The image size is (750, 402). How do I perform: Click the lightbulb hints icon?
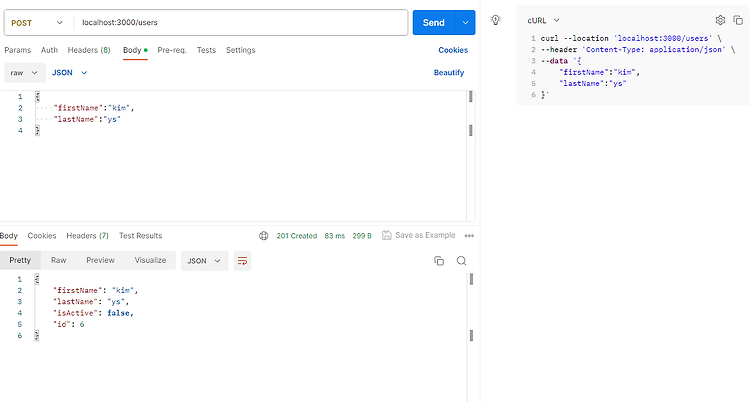pos(496,20)
